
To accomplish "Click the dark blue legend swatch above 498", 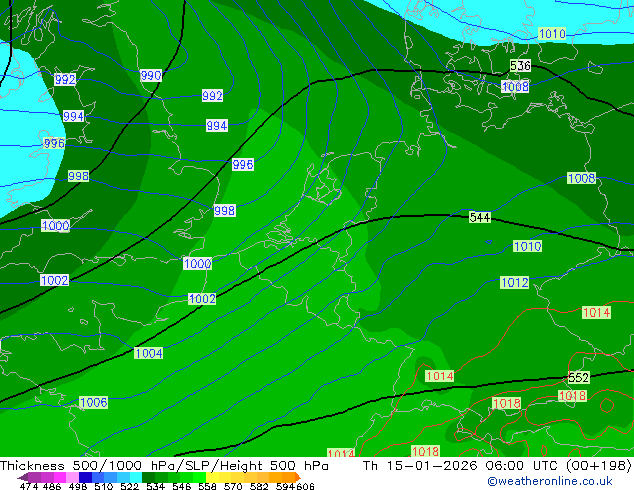I will pos(85,477).
